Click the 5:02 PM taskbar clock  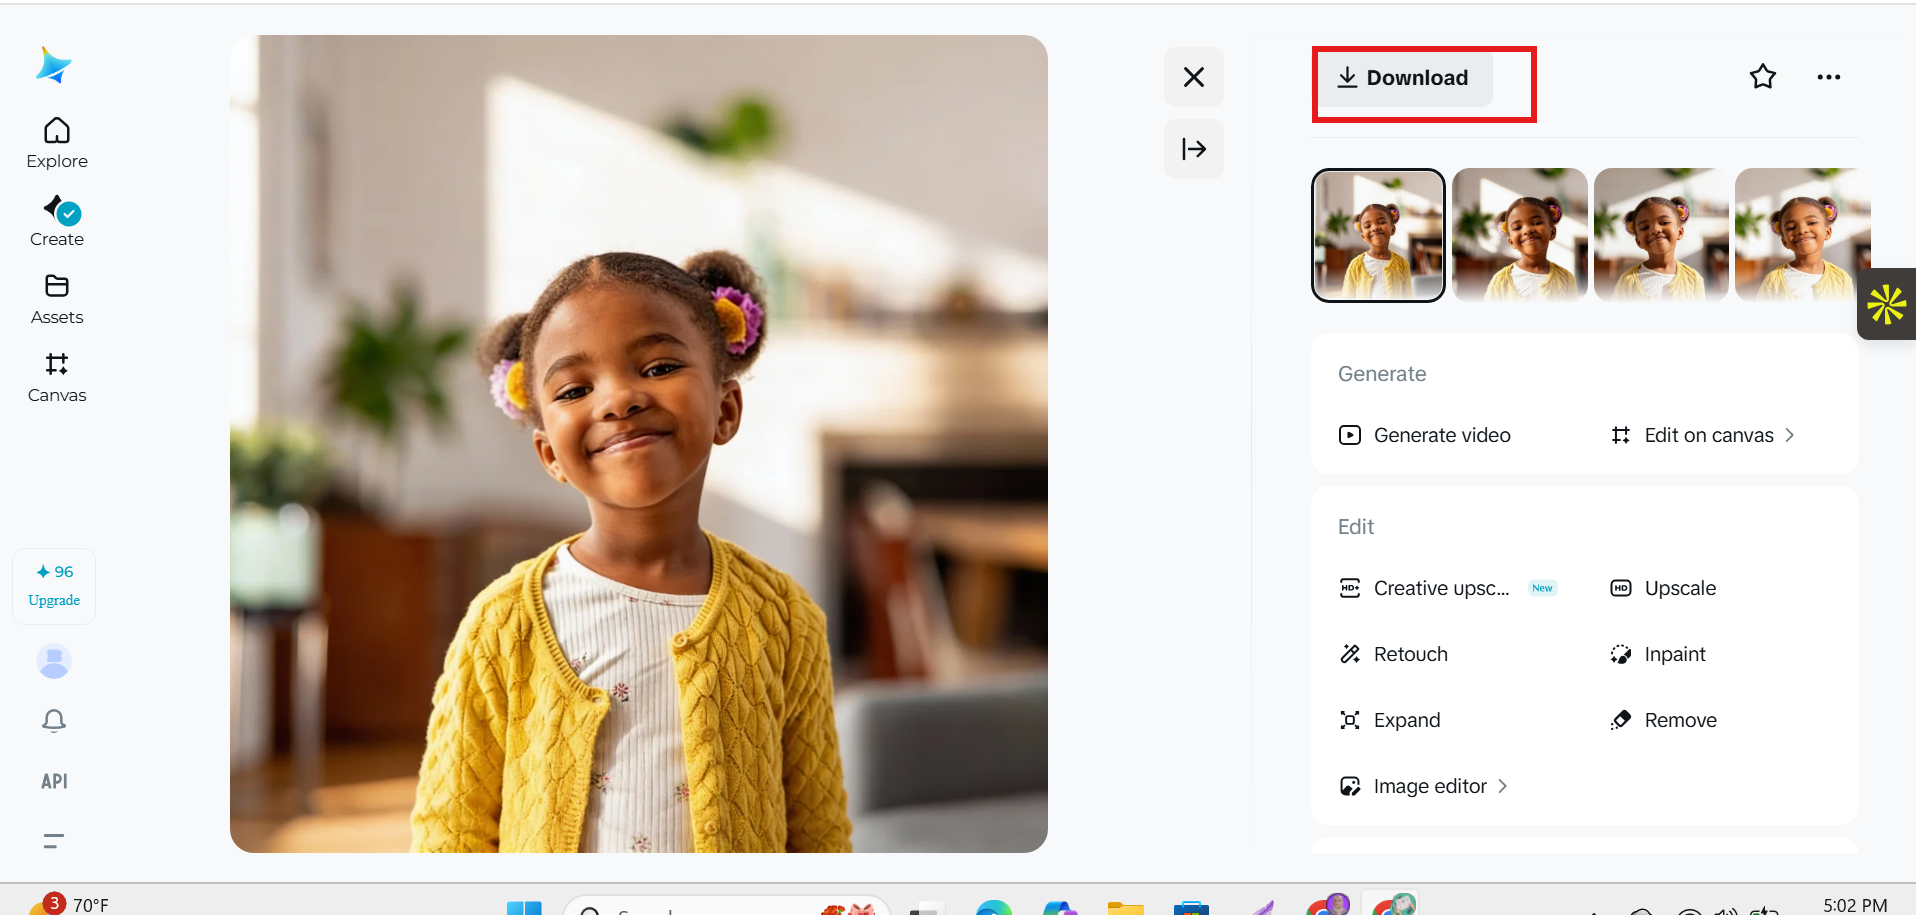click(1855, 905)
